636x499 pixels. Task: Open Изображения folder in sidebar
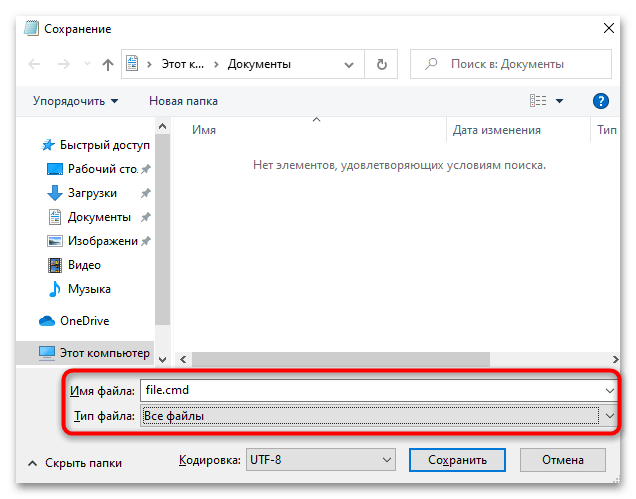pyautogui.click(x=103, y=241)
